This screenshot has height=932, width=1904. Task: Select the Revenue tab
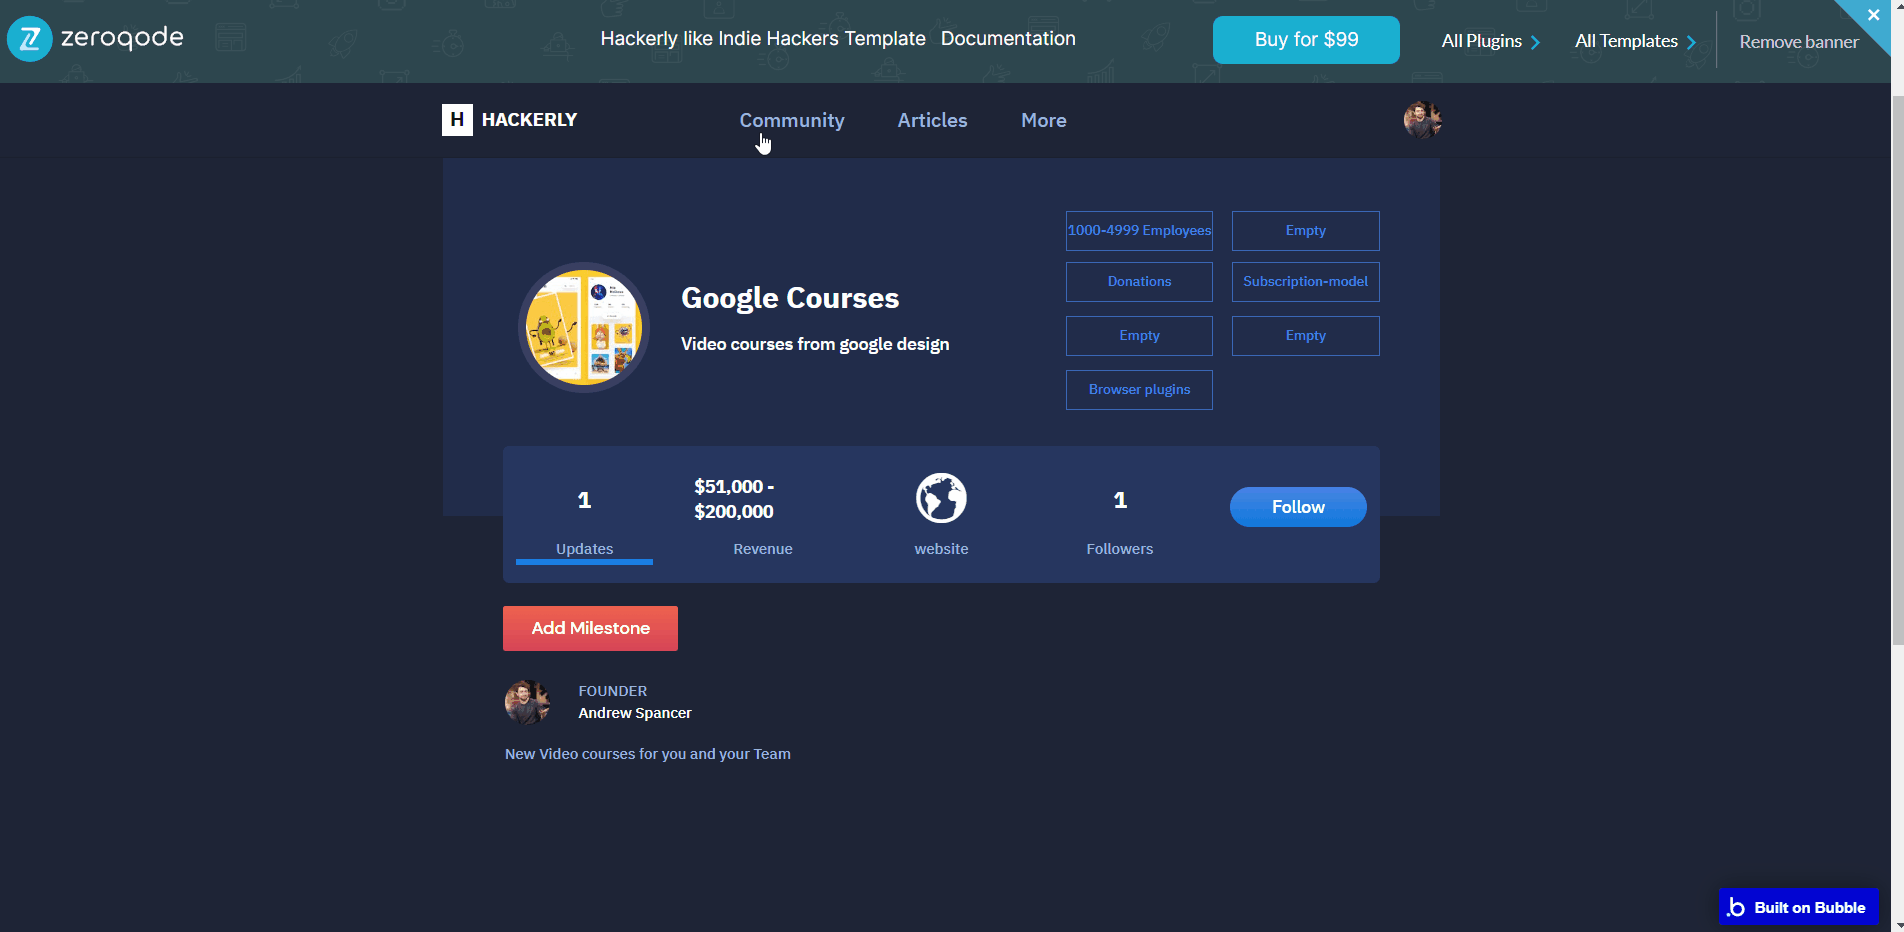pyautogui.click(x=763, y=549)
